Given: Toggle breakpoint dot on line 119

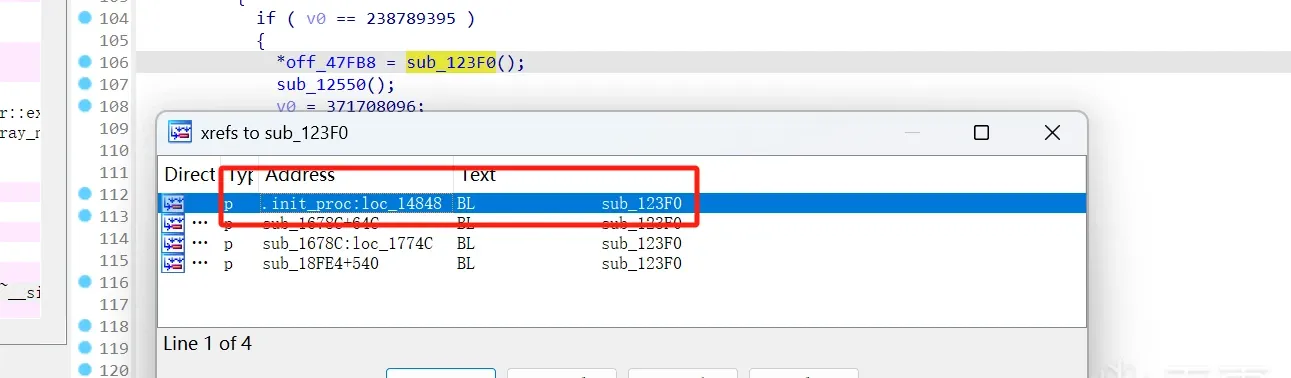Looking at the screenshot, I should 84,348.
